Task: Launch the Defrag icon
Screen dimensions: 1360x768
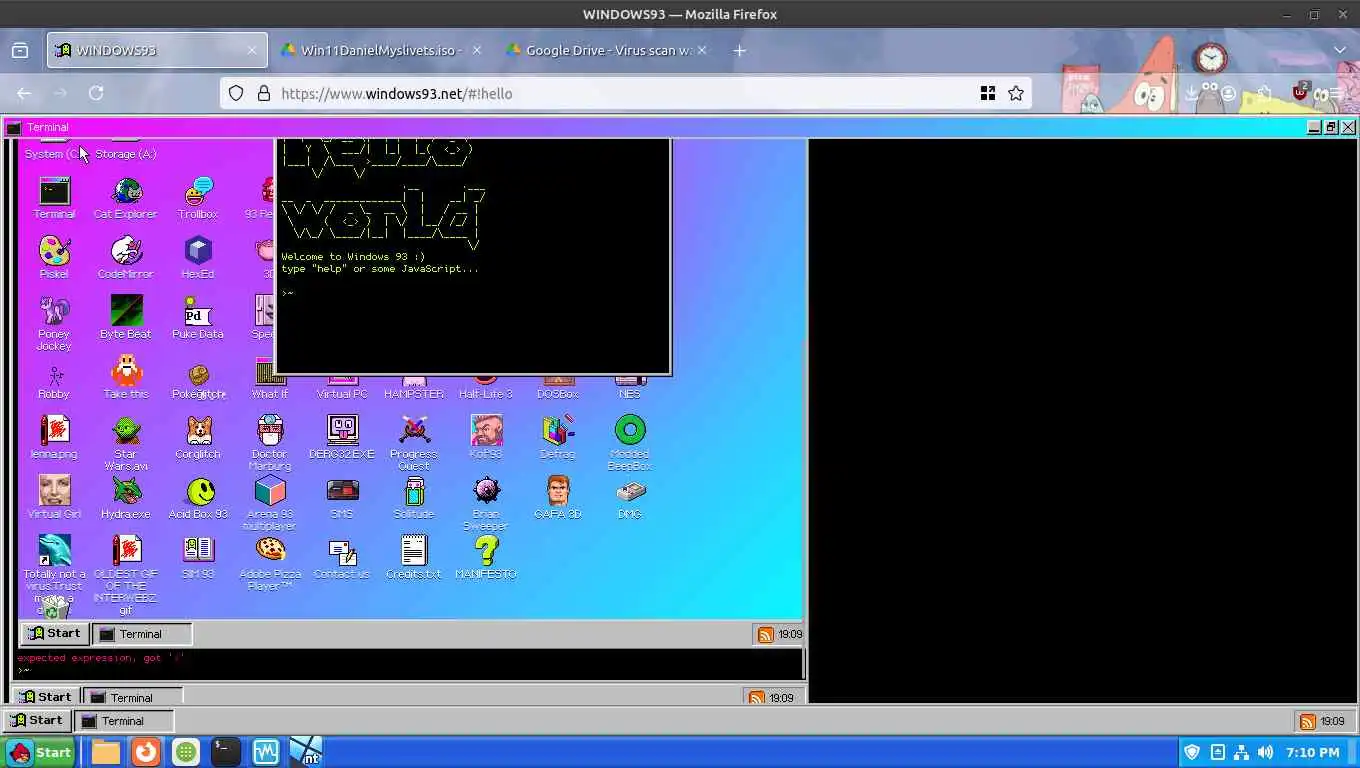Action: 558,438
